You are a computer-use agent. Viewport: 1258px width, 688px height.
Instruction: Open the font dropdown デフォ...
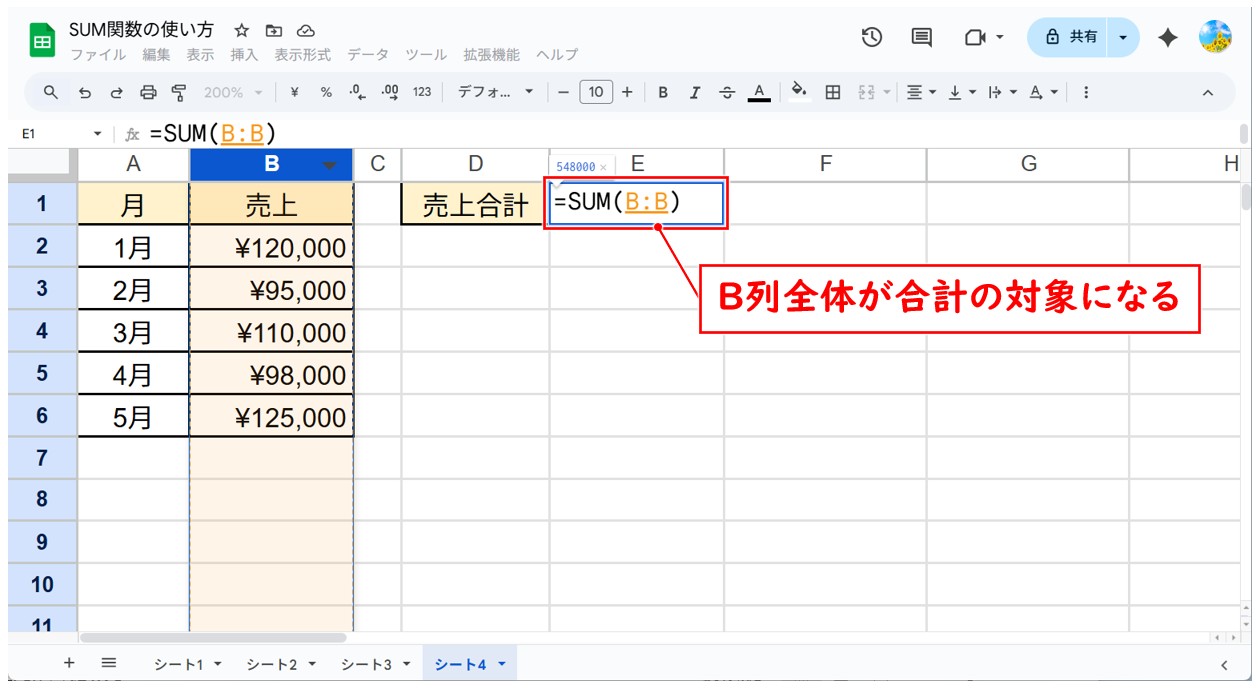click(496, 92)
